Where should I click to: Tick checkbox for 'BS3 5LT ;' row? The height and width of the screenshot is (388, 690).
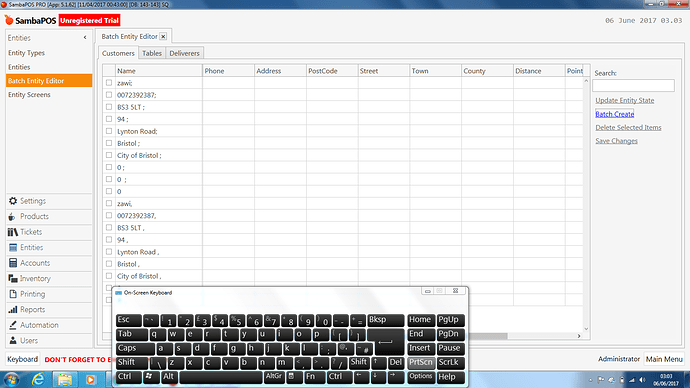(109, 107)
